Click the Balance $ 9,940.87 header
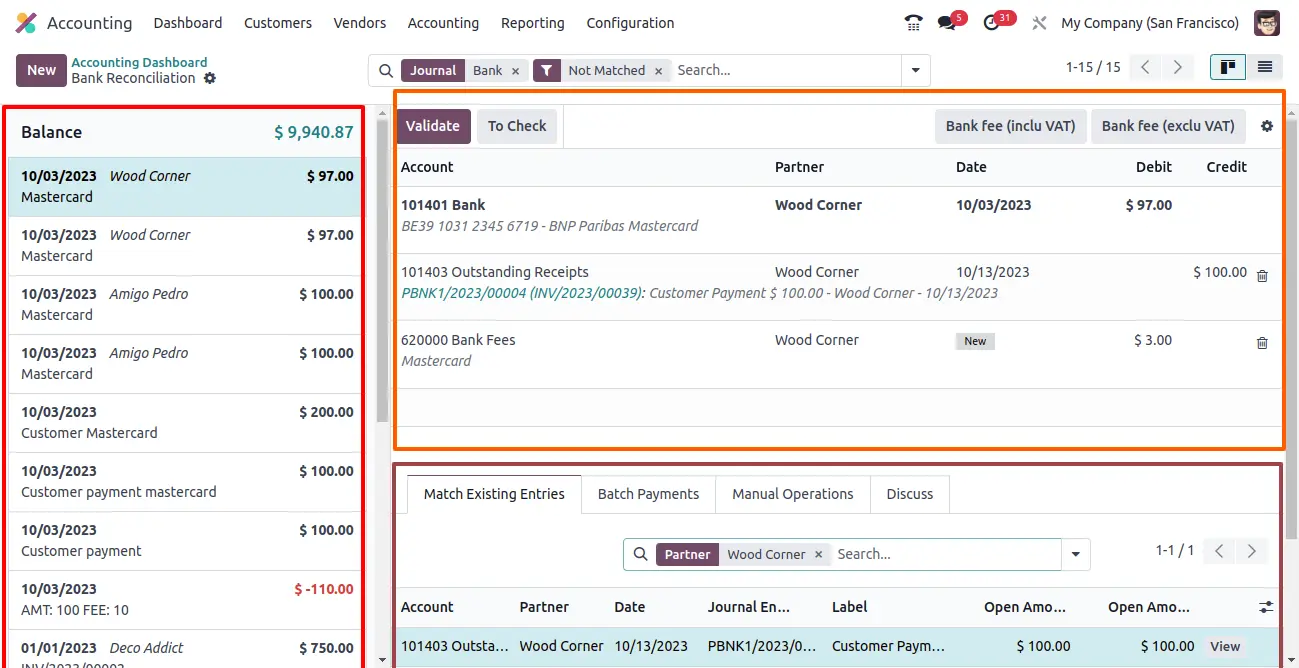This screenshot has height=668, width=1299. (x=186, y=132)
